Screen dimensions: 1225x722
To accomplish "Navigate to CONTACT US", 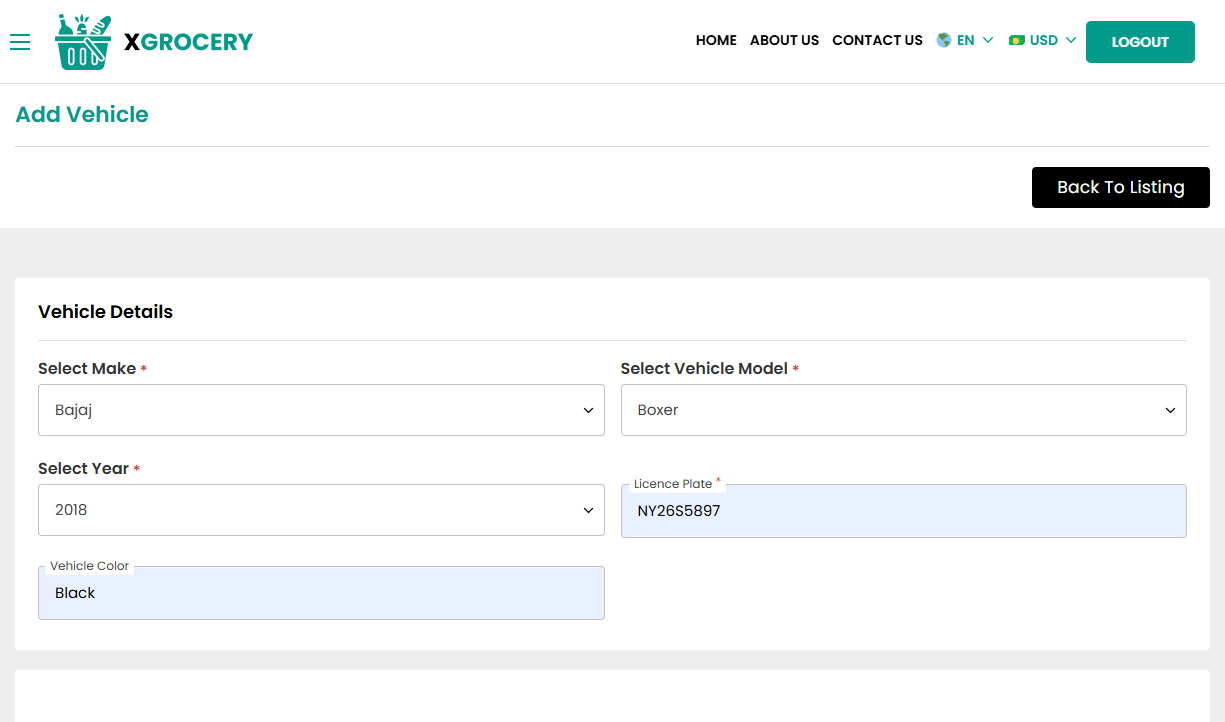I will click(877, 41).
